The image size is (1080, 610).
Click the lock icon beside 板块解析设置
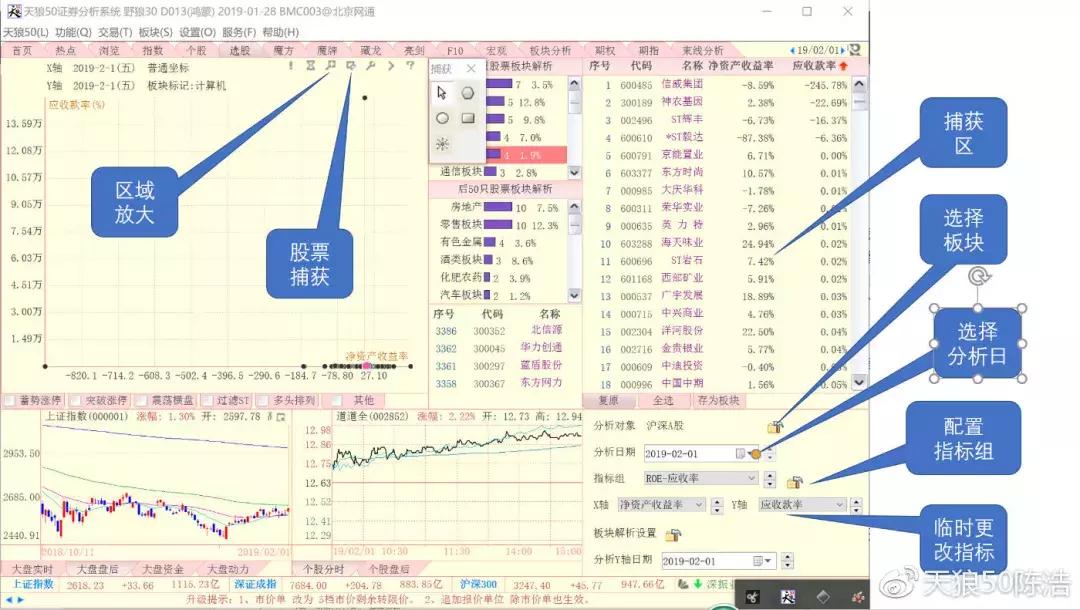point(673,533)
